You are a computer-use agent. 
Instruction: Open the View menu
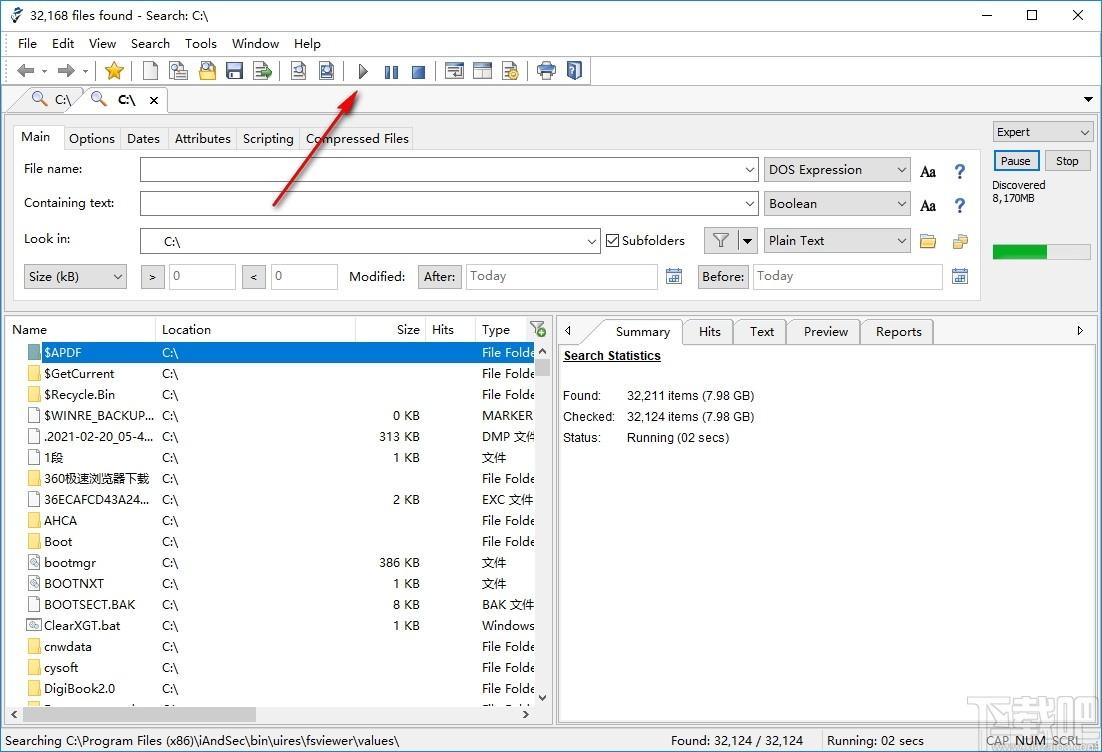[x=103, y=44]
